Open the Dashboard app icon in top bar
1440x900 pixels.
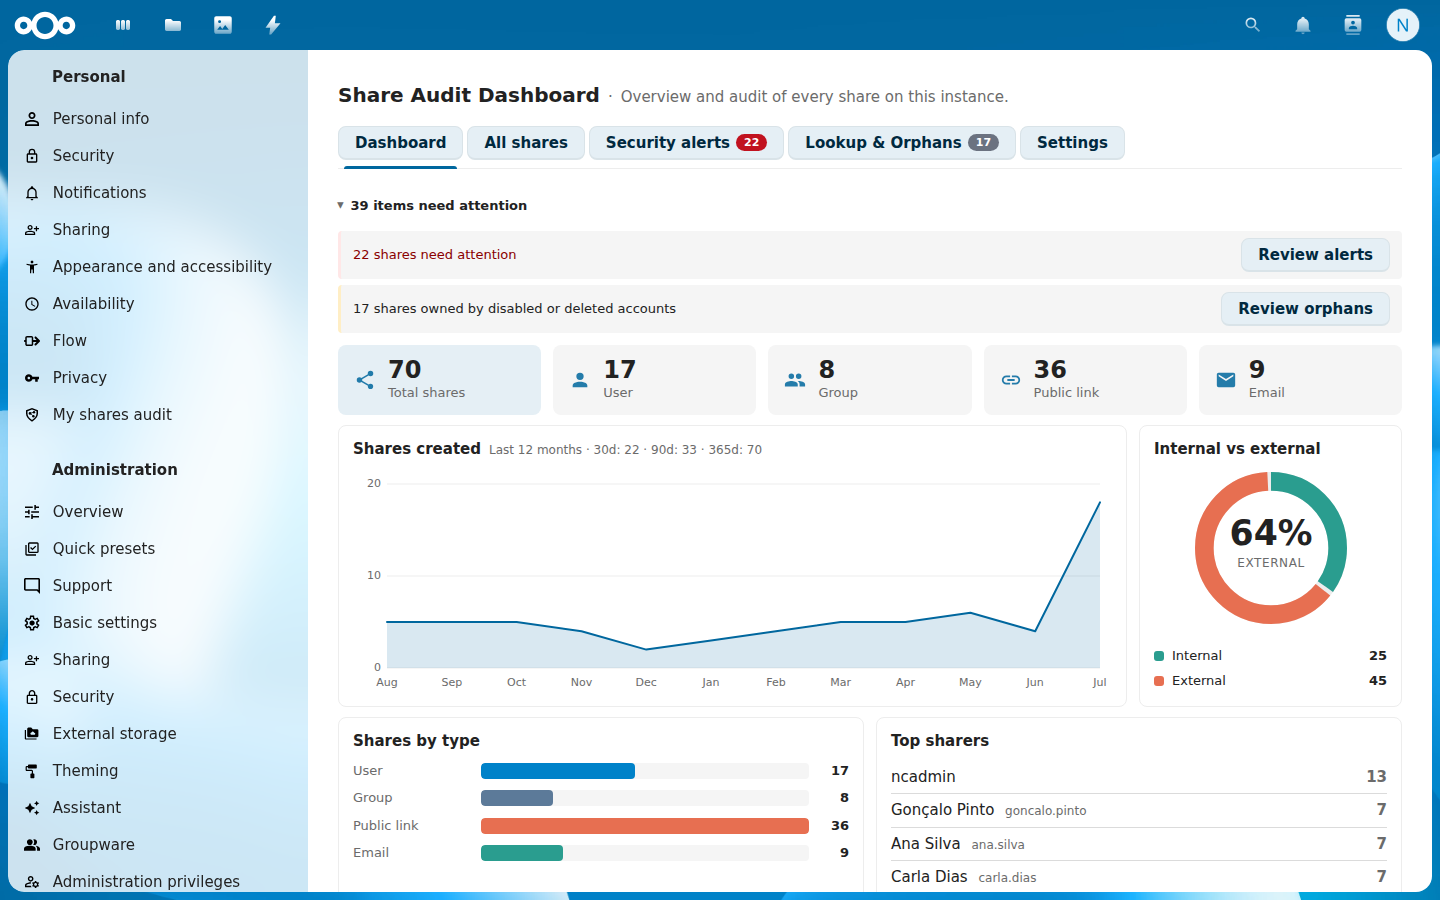[x=123, y=25]
